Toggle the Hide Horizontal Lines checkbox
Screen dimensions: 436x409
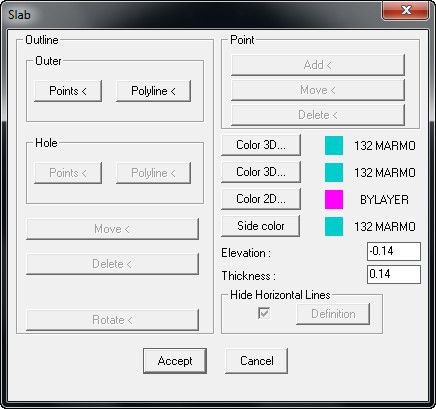click(x=264, y=313)
